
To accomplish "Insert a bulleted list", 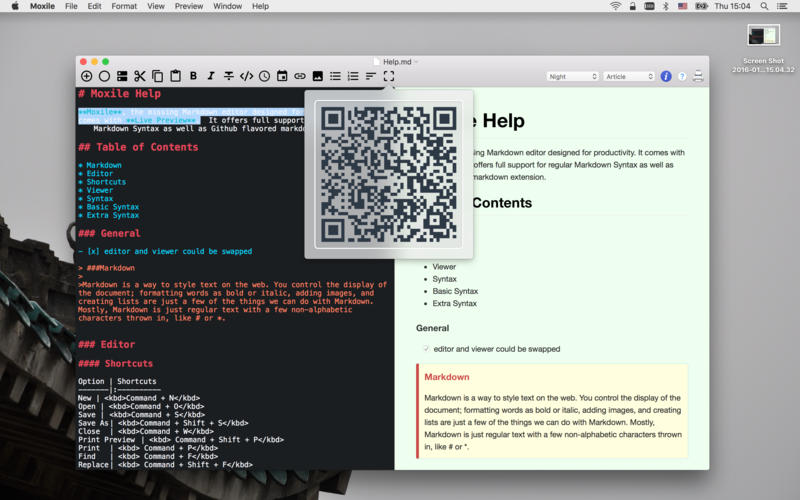I will 335,76.
